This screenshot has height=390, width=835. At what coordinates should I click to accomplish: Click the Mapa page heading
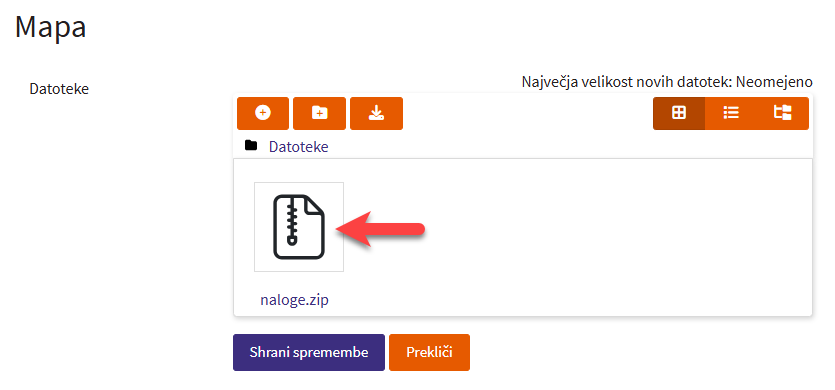point(51,27)
